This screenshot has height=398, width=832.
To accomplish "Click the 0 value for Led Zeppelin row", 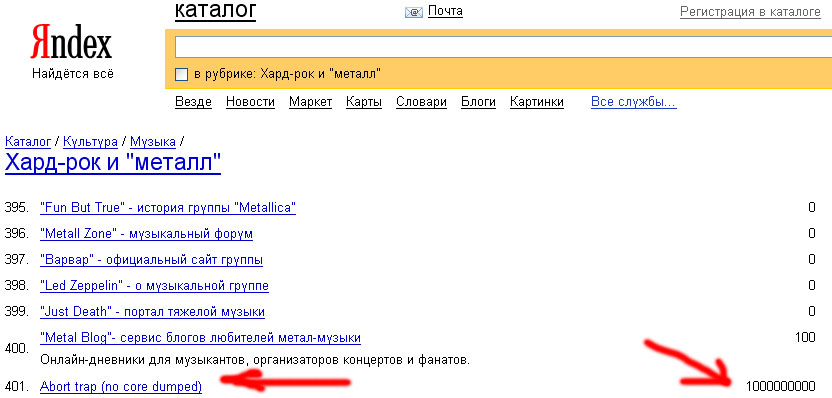I will [812, 285].
